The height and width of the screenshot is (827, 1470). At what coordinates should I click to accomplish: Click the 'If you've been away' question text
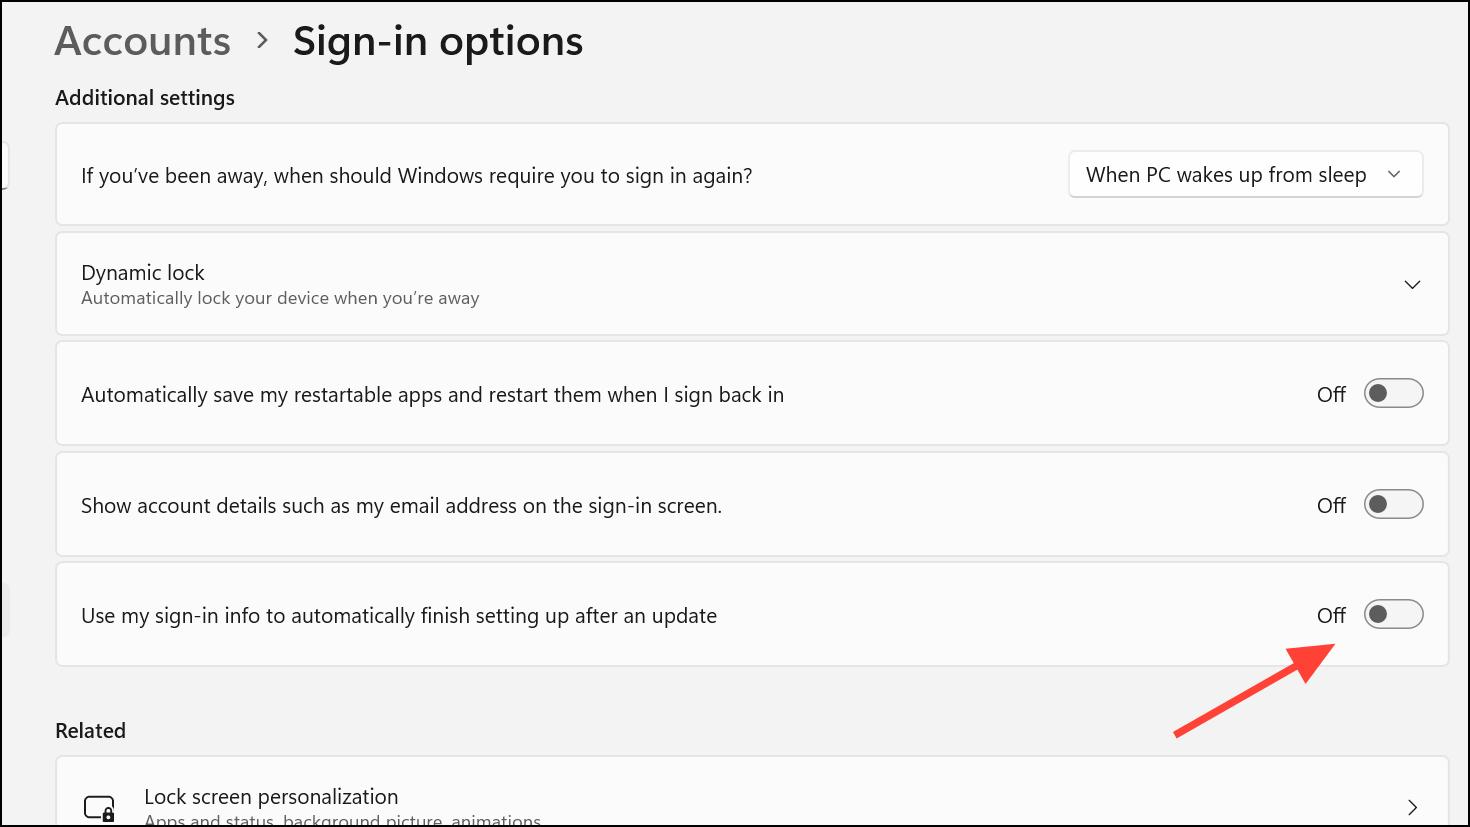pyautogui.click(x=416, y=176)
